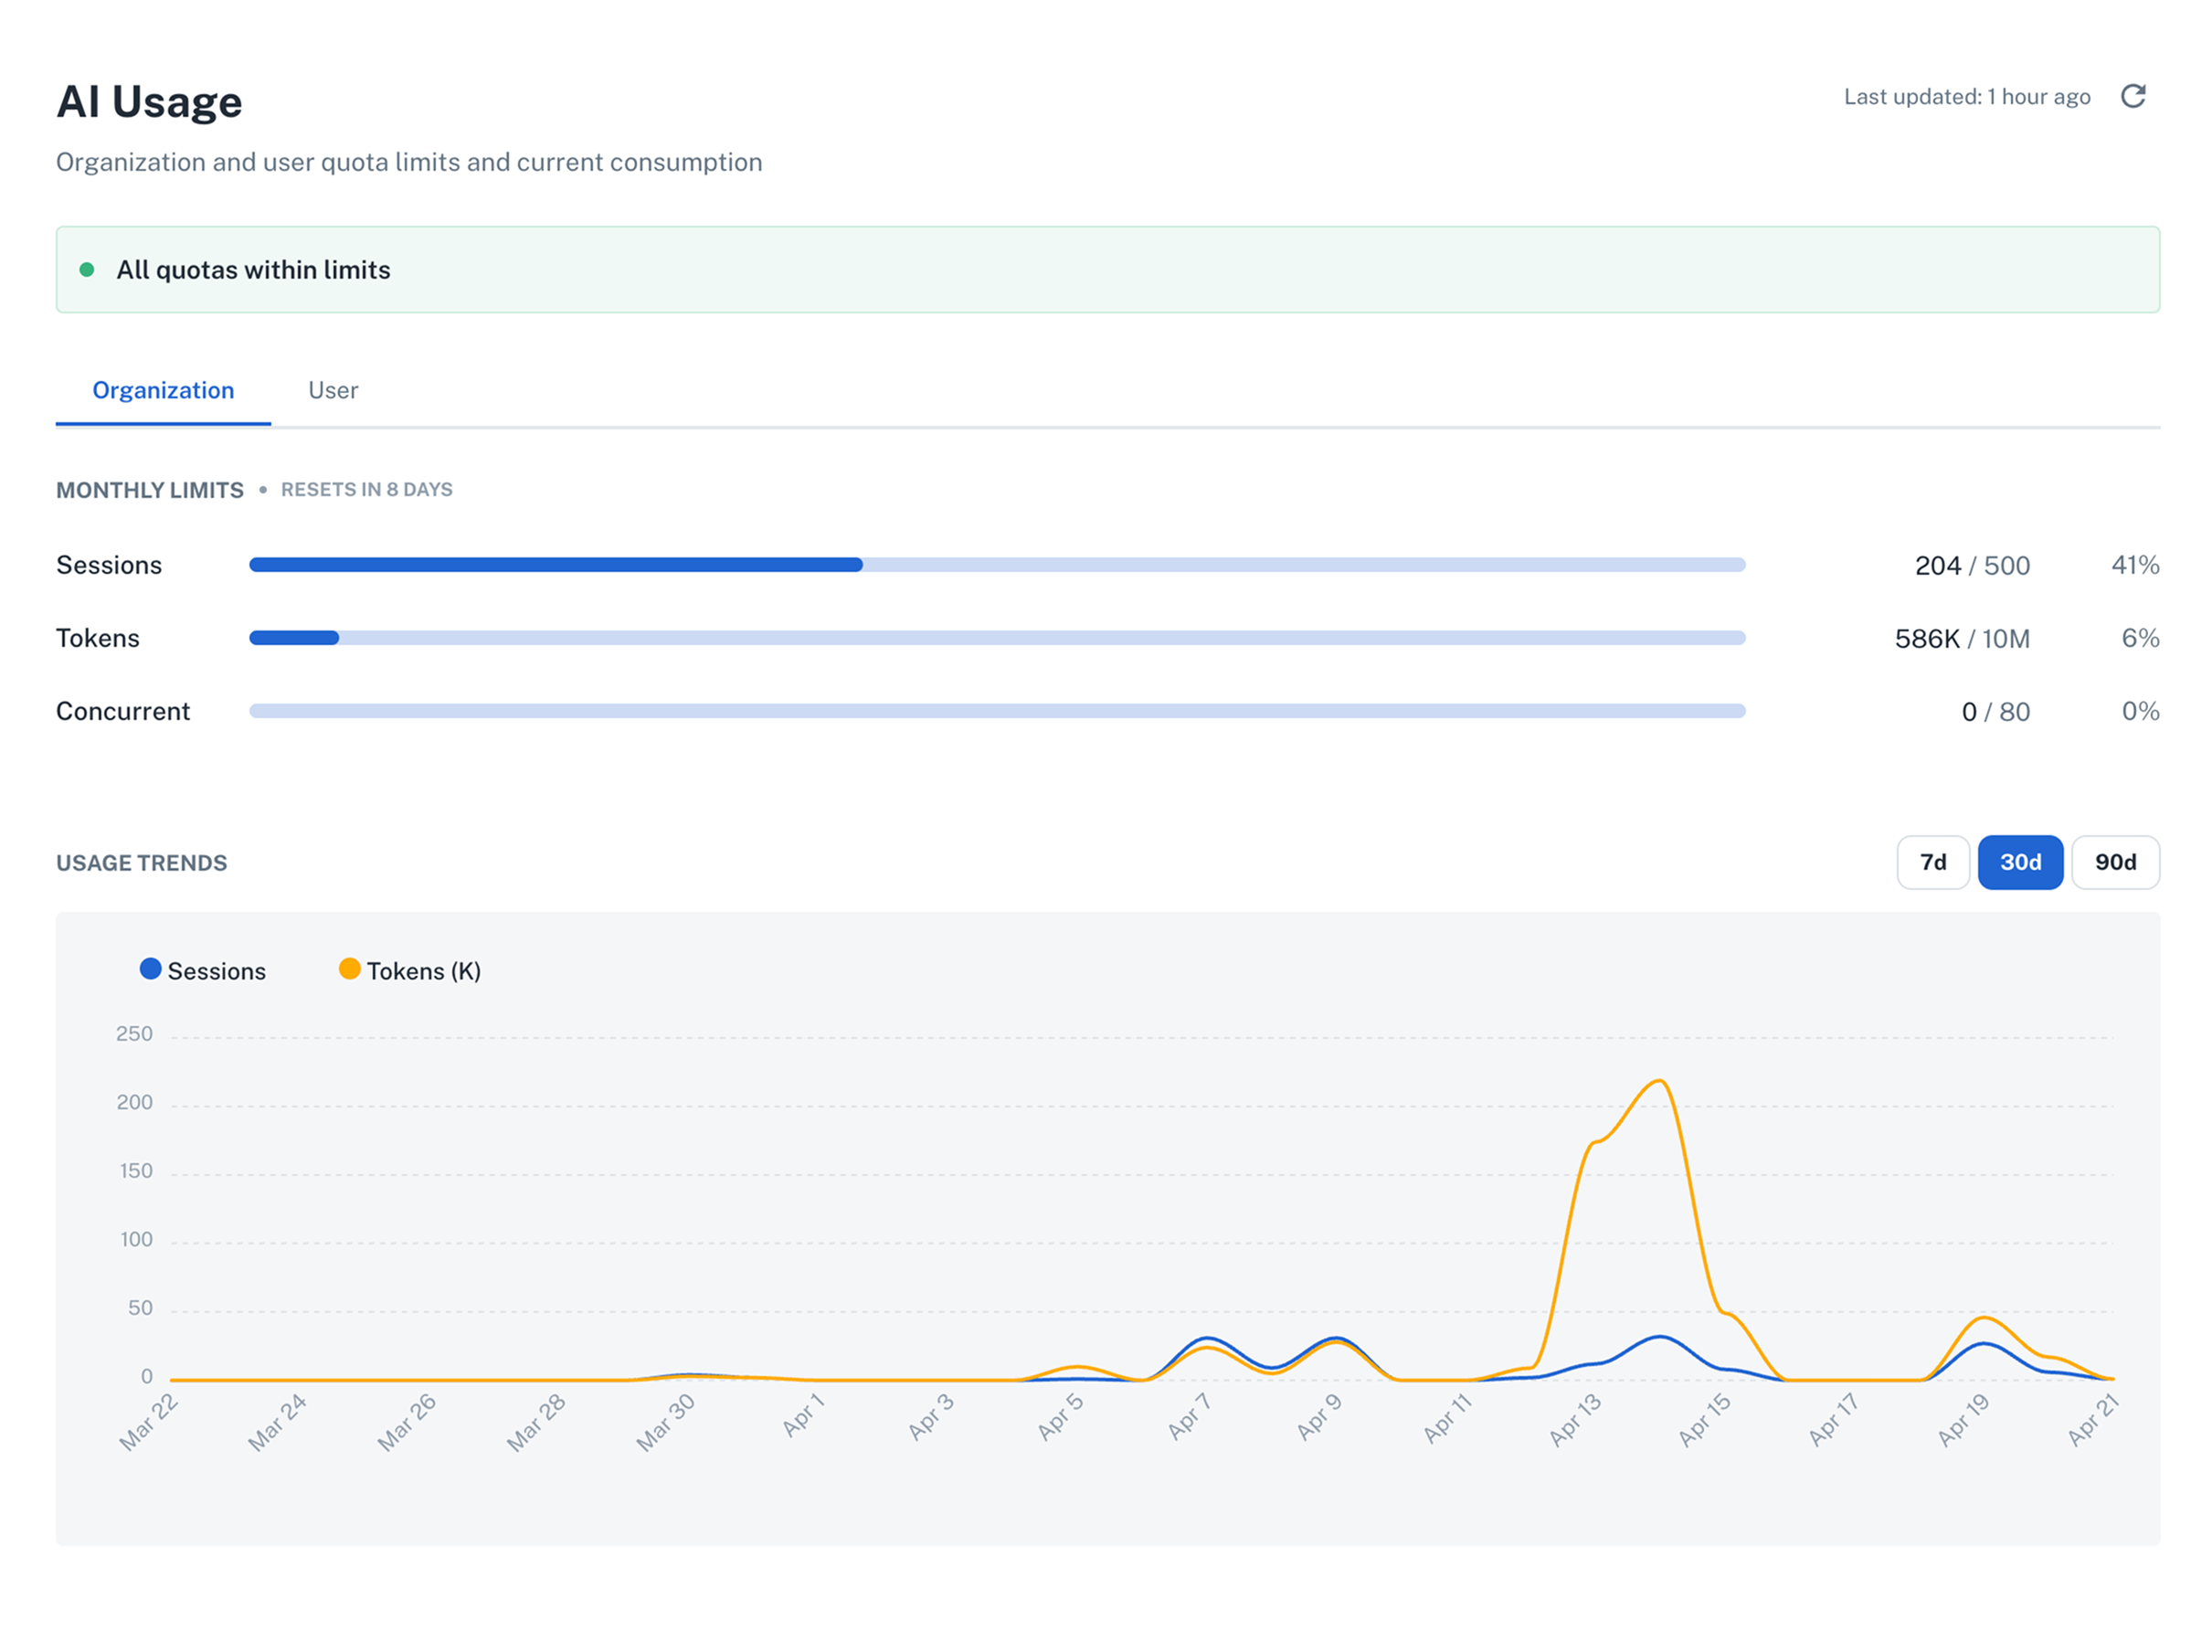The width and height of the screenshot is (2212, 1652).
Task: Click the green status indicator dot
Action: pyautogui.click(x=89, y=268)
